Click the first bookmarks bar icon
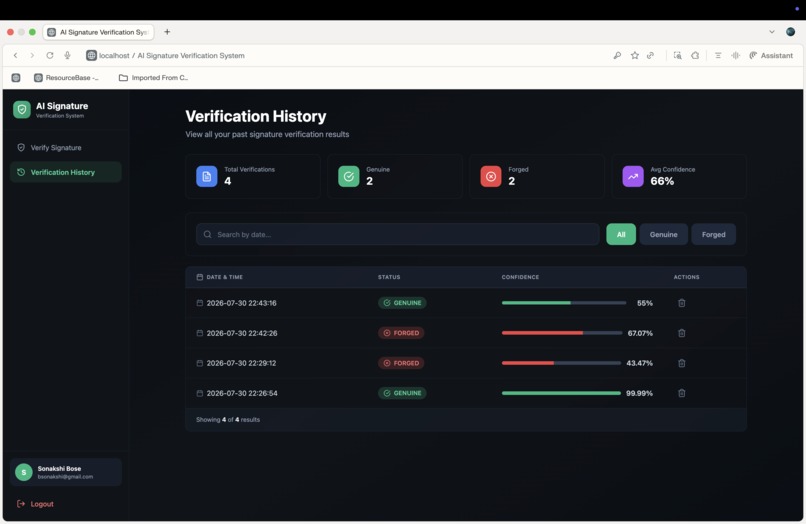The height and width of the screenshot is (524, 806). click(16, 78)
